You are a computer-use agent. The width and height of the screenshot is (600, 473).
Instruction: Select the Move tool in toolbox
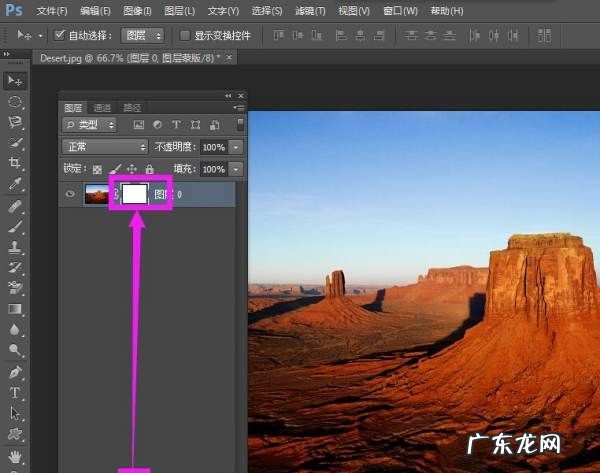15,80
